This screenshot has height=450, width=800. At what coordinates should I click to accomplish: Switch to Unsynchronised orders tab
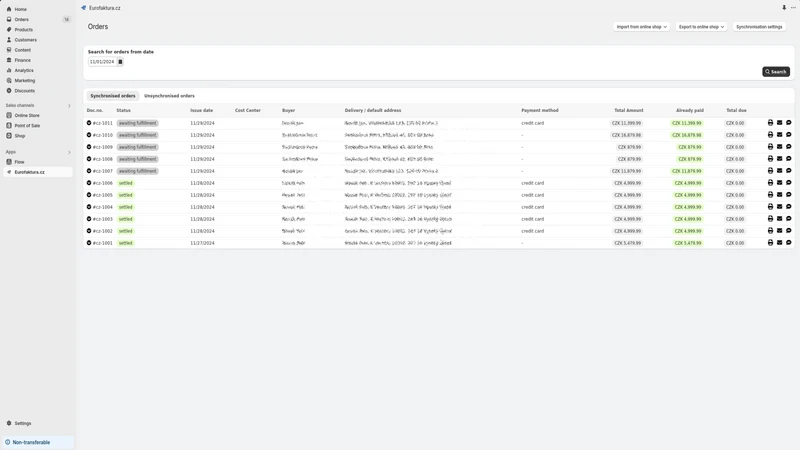[x=169, y=96]
